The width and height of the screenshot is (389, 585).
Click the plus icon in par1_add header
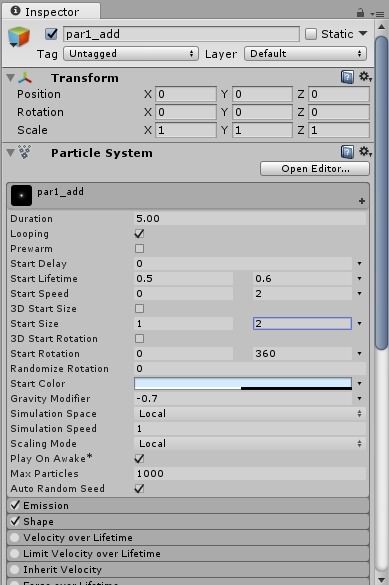tap(361, 201)
